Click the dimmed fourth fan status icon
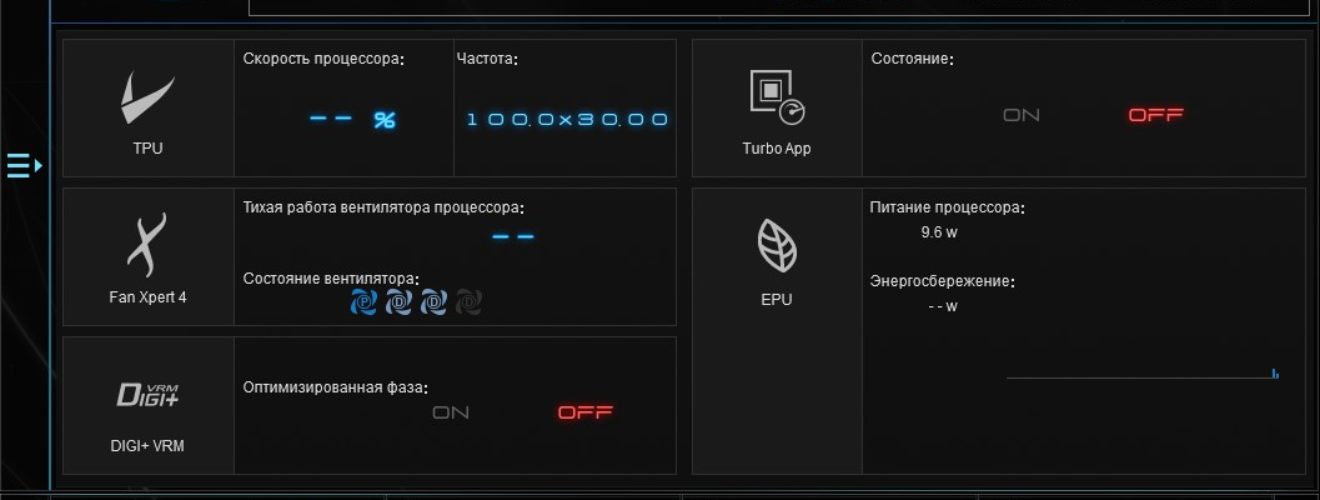Image resolution: width=1320 pixels, height=500 pixels. pyautogui.click(x=469, y=302)
